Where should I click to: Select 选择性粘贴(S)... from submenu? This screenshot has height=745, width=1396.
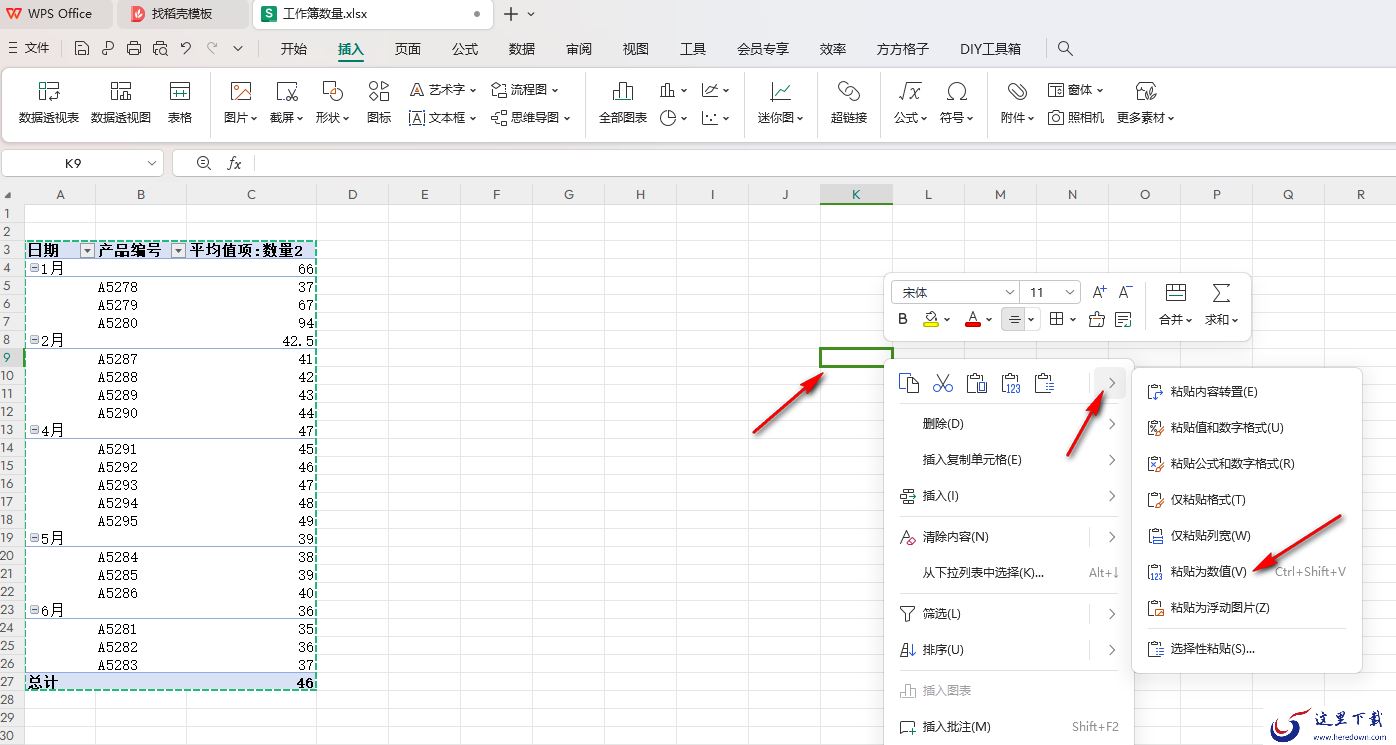tap(1247, 649)
